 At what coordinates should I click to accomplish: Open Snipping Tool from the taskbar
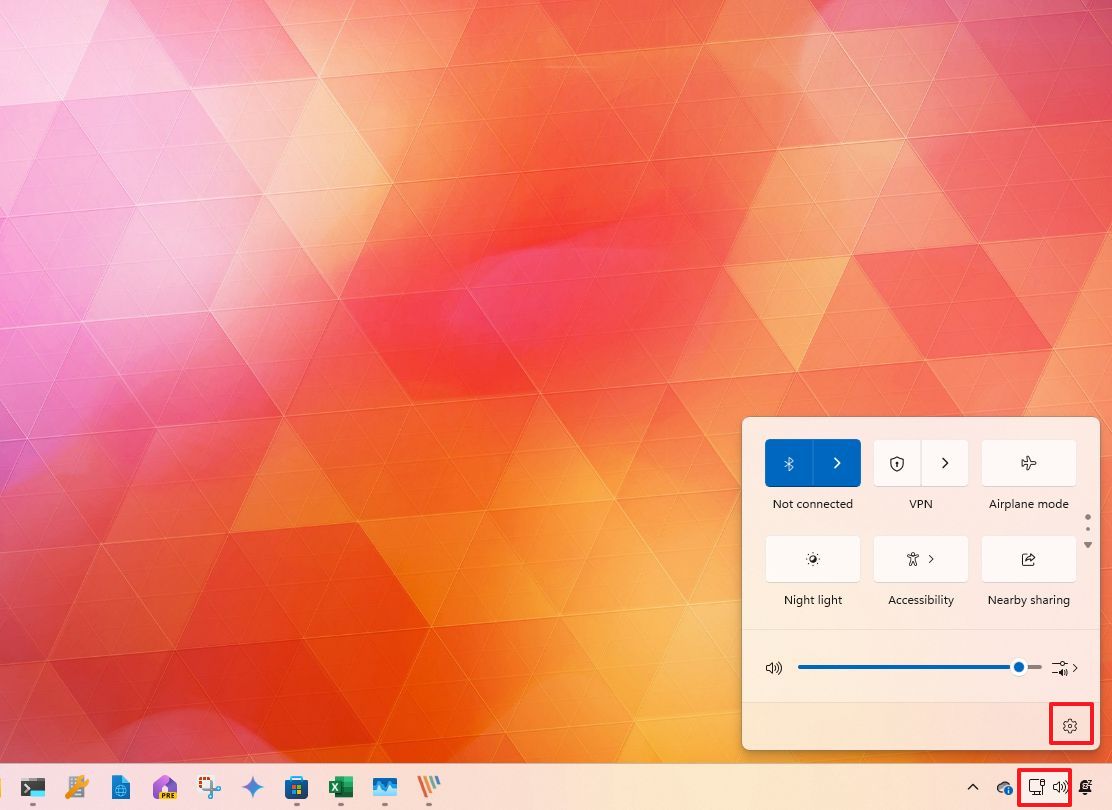point(209,787)
